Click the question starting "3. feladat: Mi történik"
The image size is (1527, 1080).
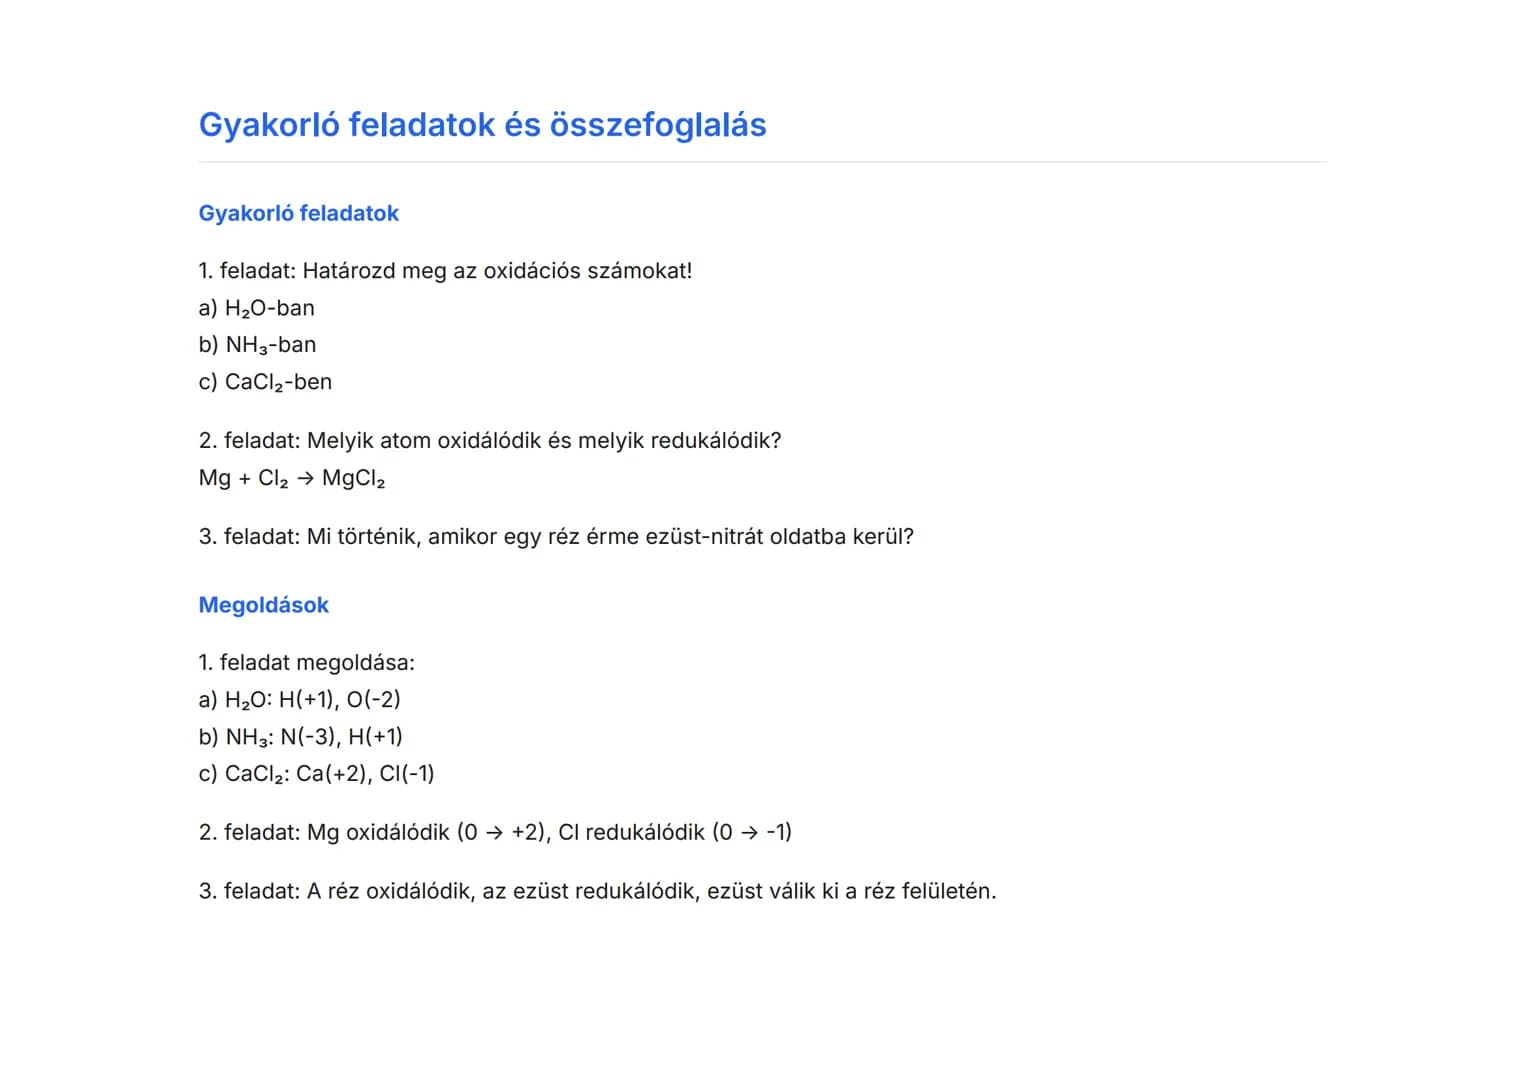[x=556, y=537]
